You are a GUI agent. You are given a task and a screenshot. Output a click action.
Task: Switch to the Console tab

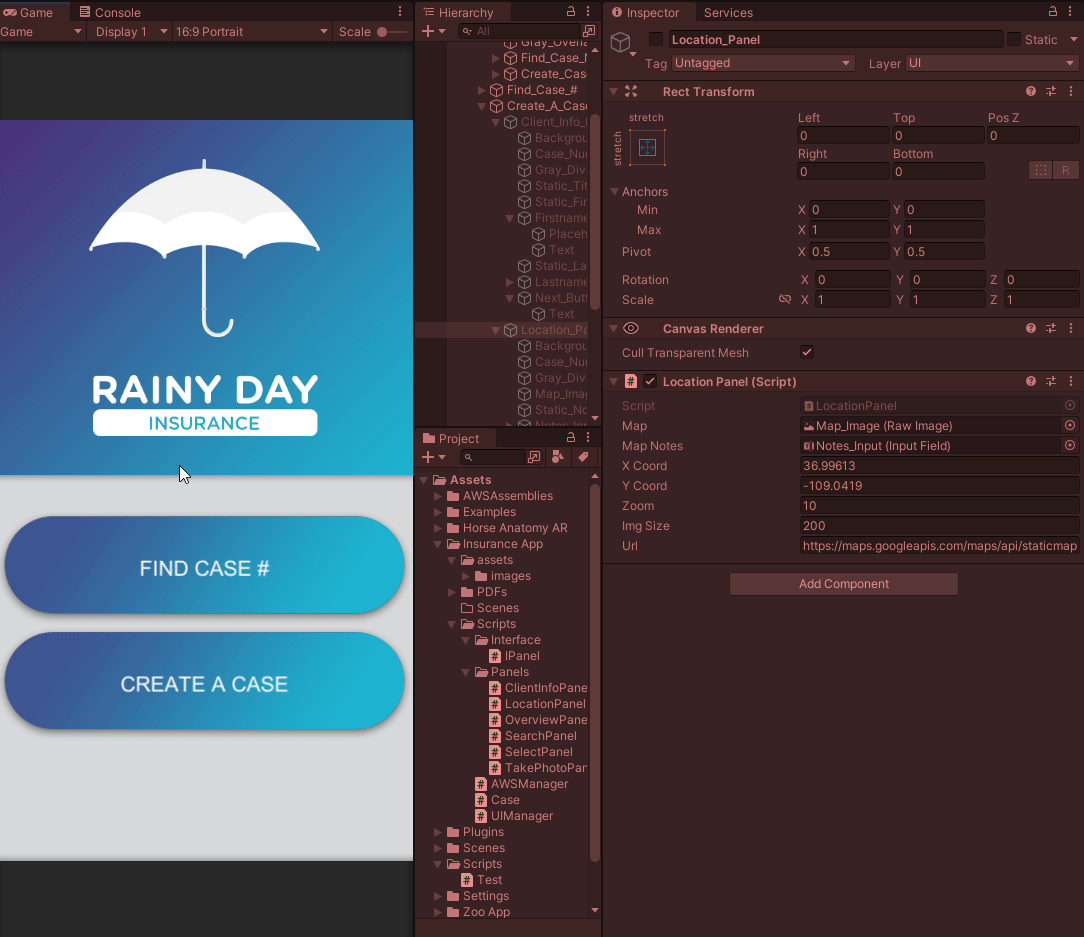110,12
